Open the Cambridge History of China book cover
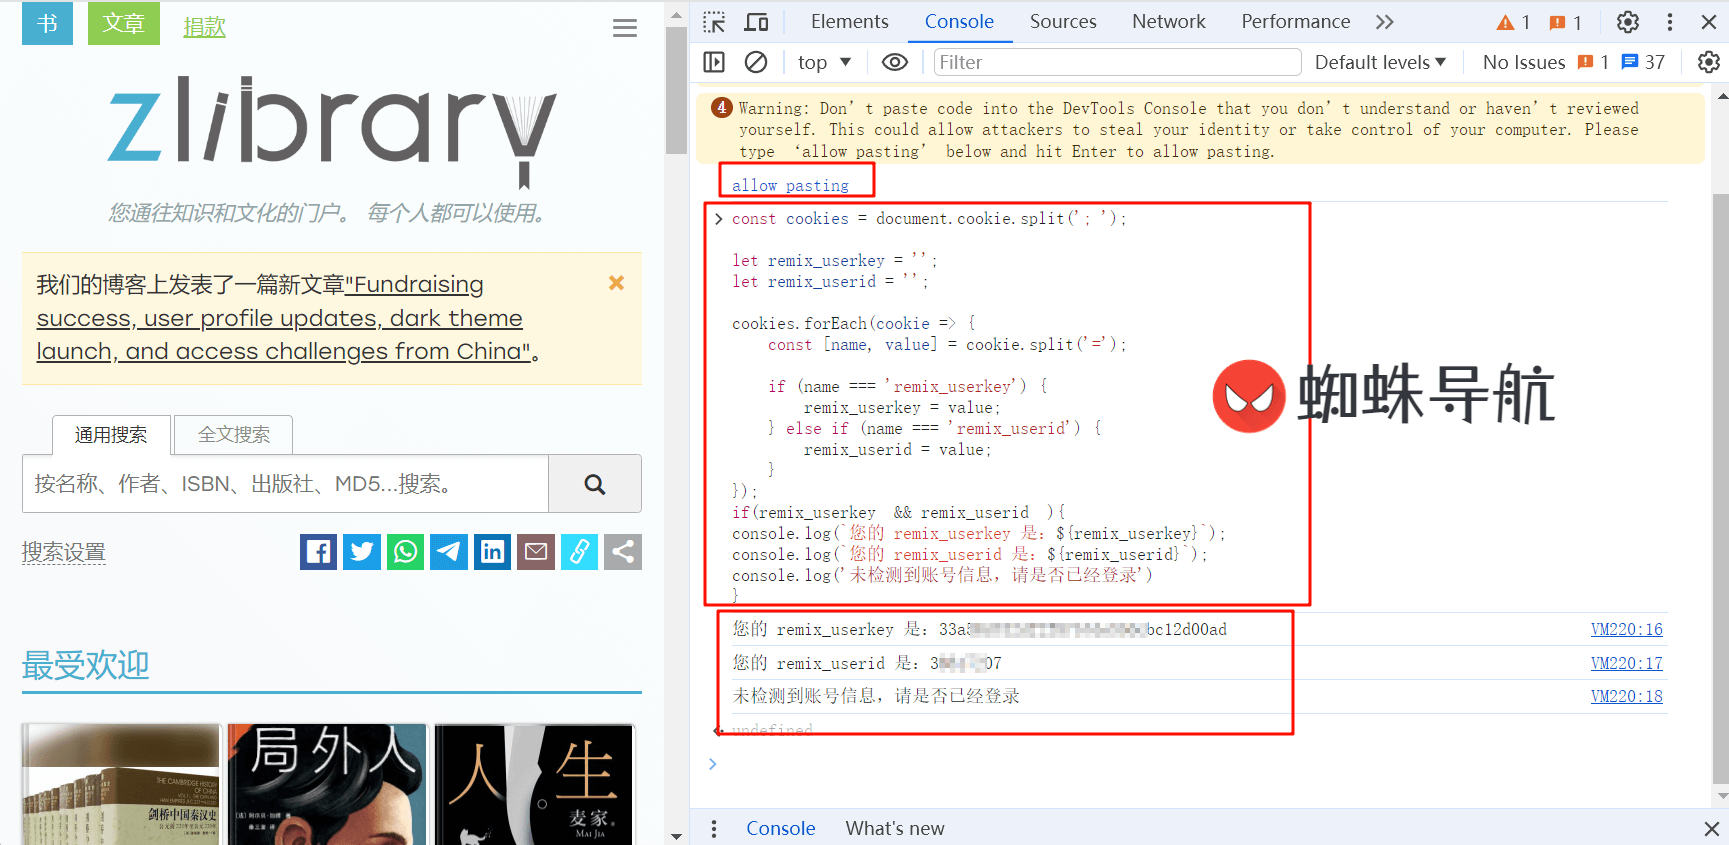 (121, 784)
